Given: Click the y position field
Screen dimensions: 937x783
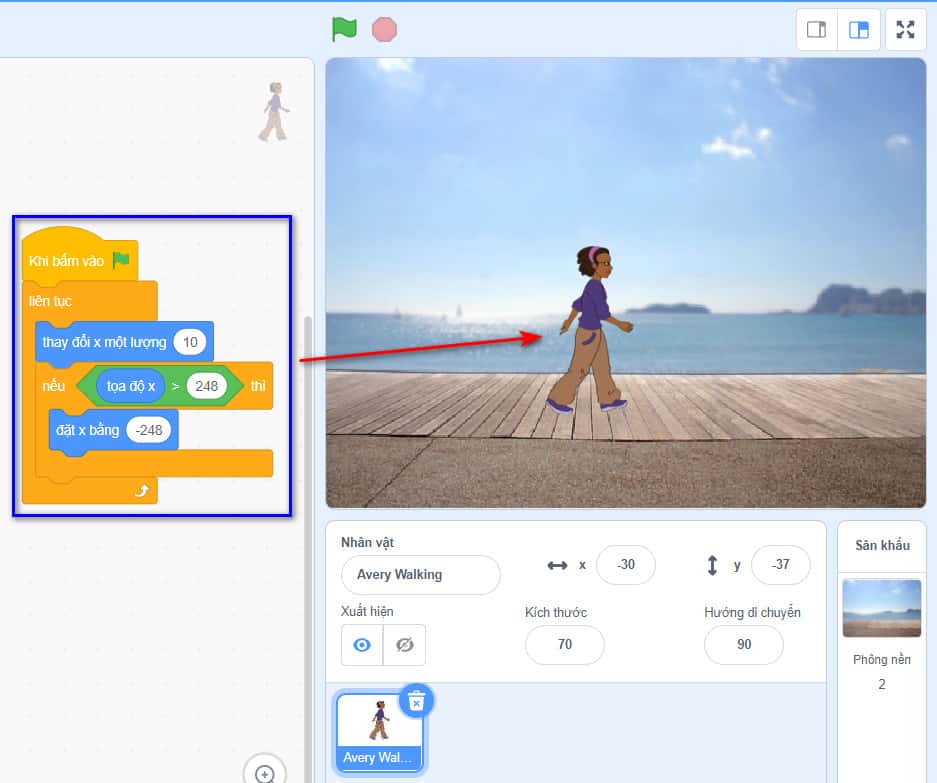Looking at the screenshot, I should [x=780, y=565].
